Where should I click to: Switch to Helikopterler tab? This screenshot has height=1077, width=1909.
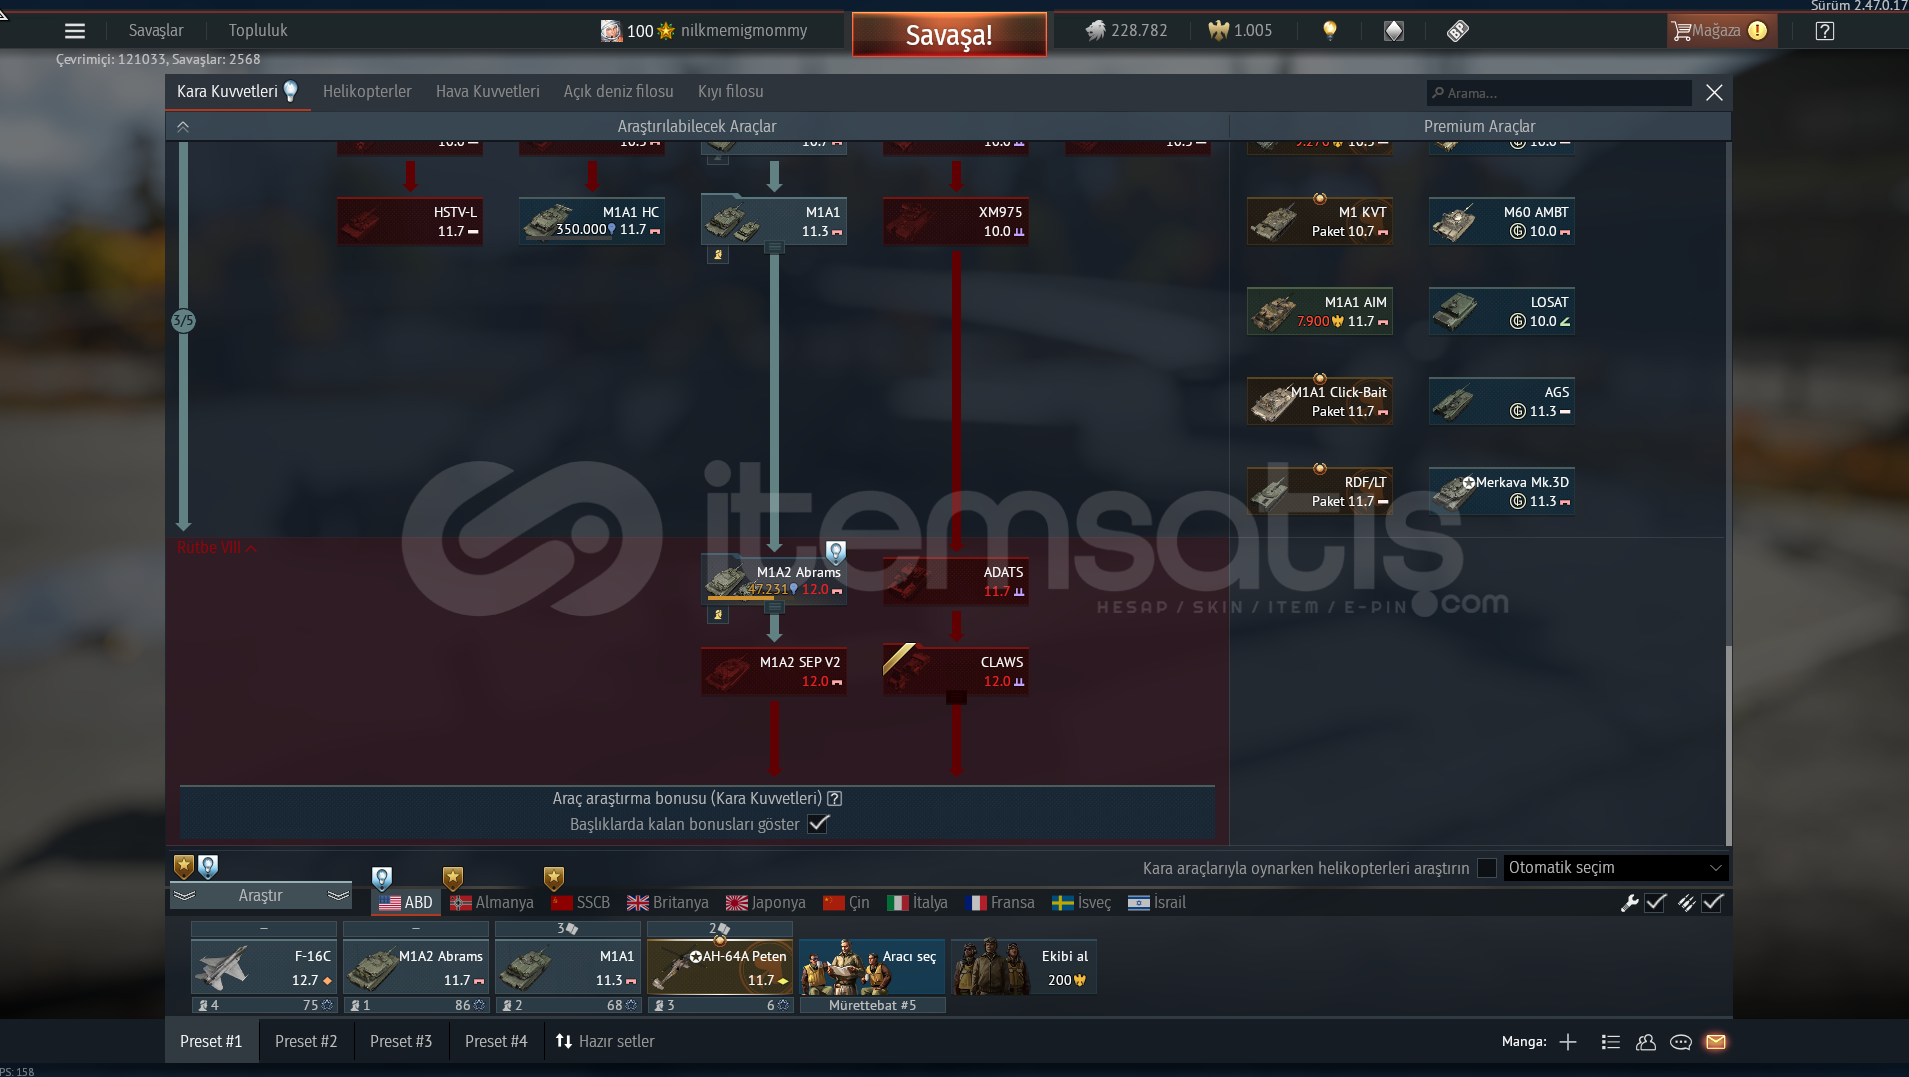367,92
